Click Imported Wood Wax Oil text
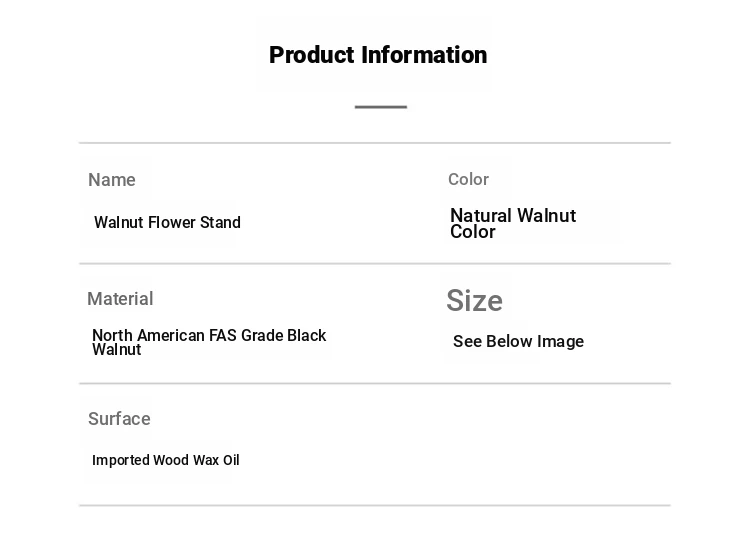The width and height of the screenshot is (750, 542). pyautogui.click(x=165, y=460)
